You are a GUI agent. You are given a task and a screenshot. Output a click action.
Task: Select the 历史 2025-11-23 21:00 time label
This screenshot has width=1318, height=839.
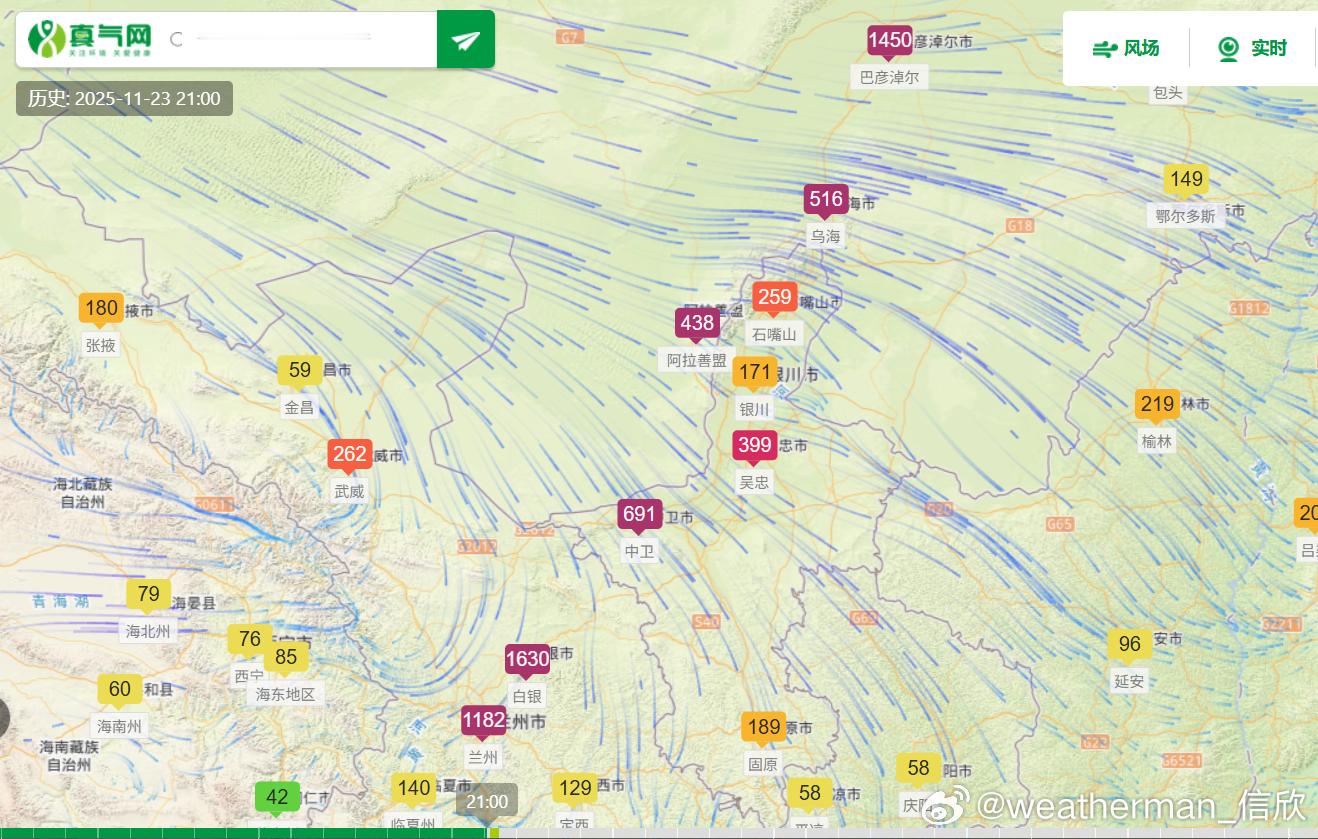124,98
